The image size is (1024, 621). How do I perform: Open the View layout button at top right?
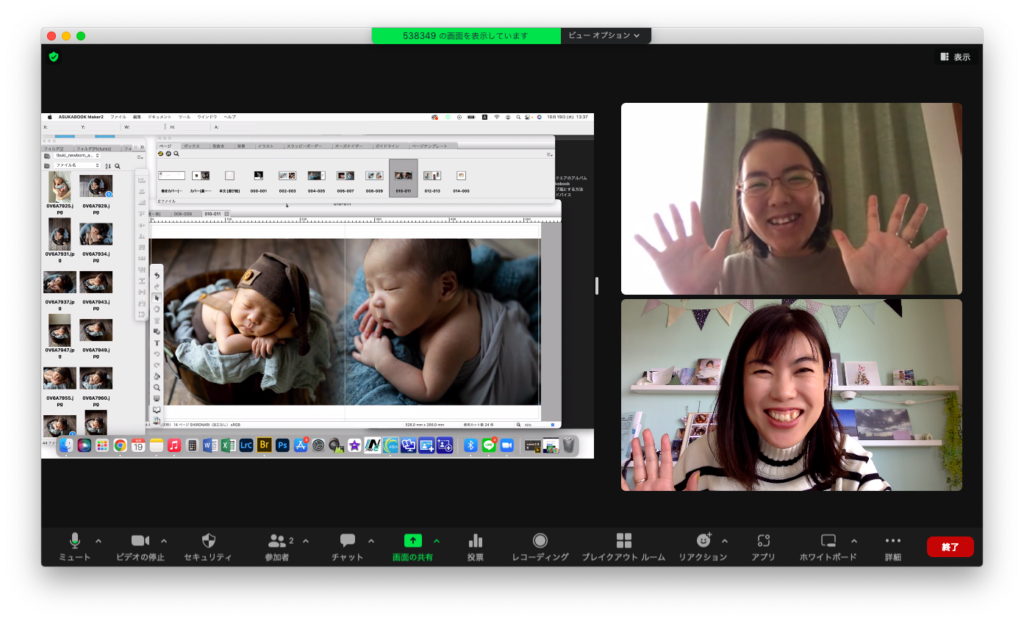pyautogui.click(x=955, y=57)
